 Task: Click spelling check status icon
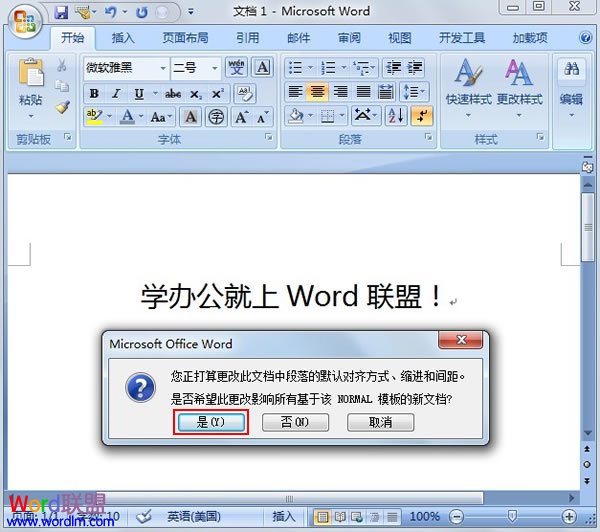point(144,516)
